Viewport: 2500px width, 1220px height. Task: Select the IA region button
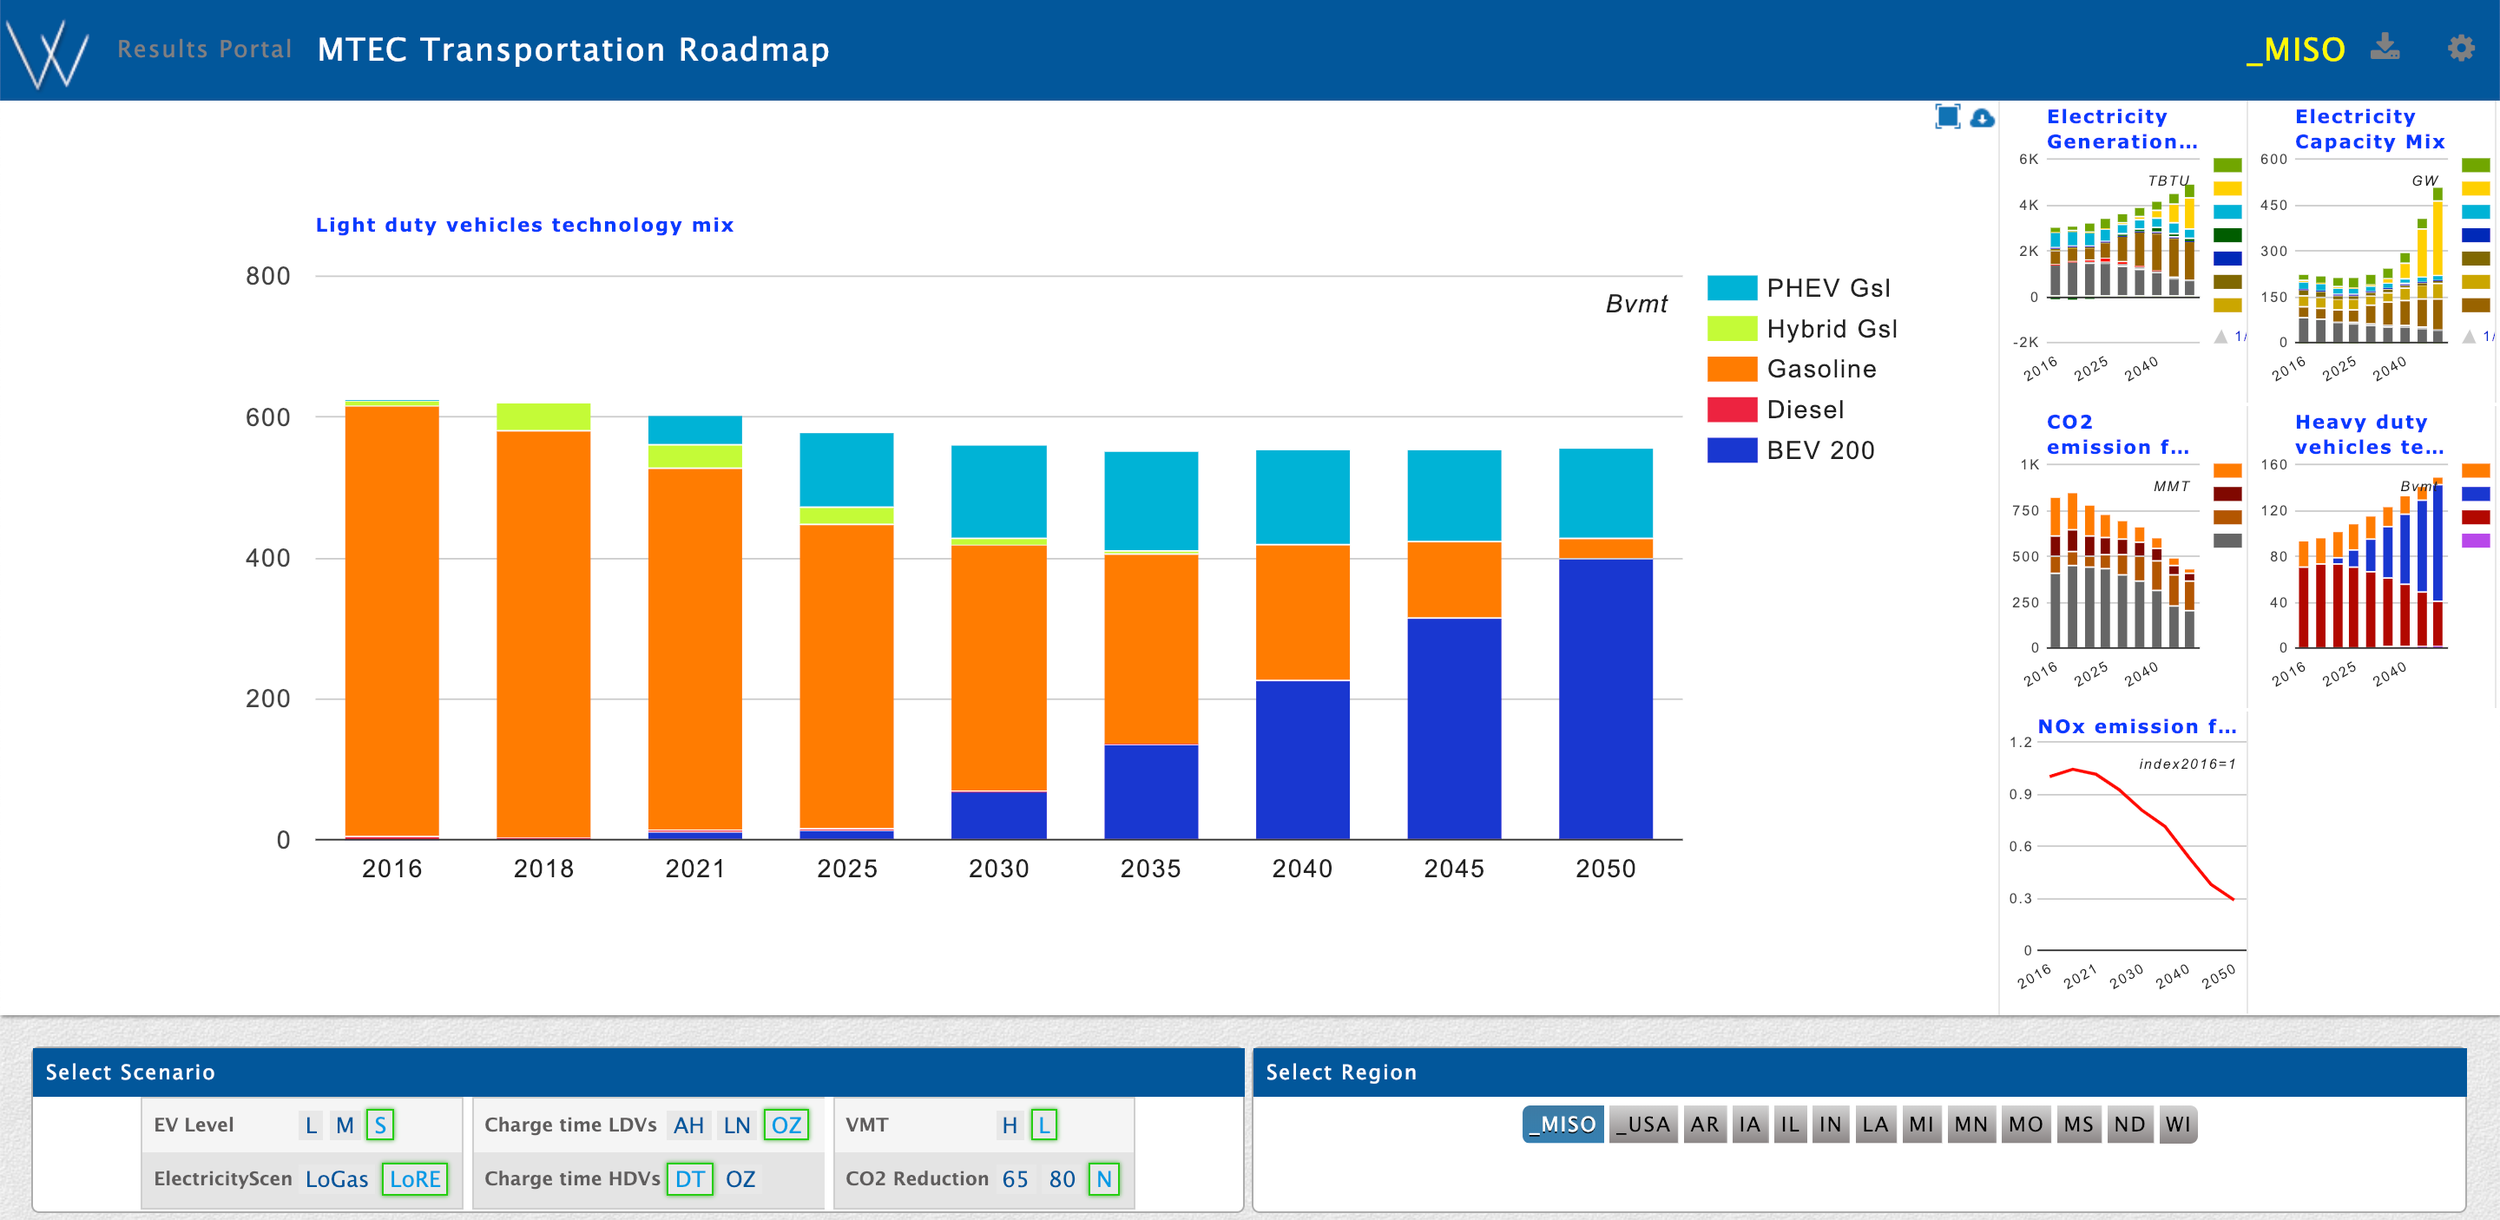(x=1750, y=1124)
